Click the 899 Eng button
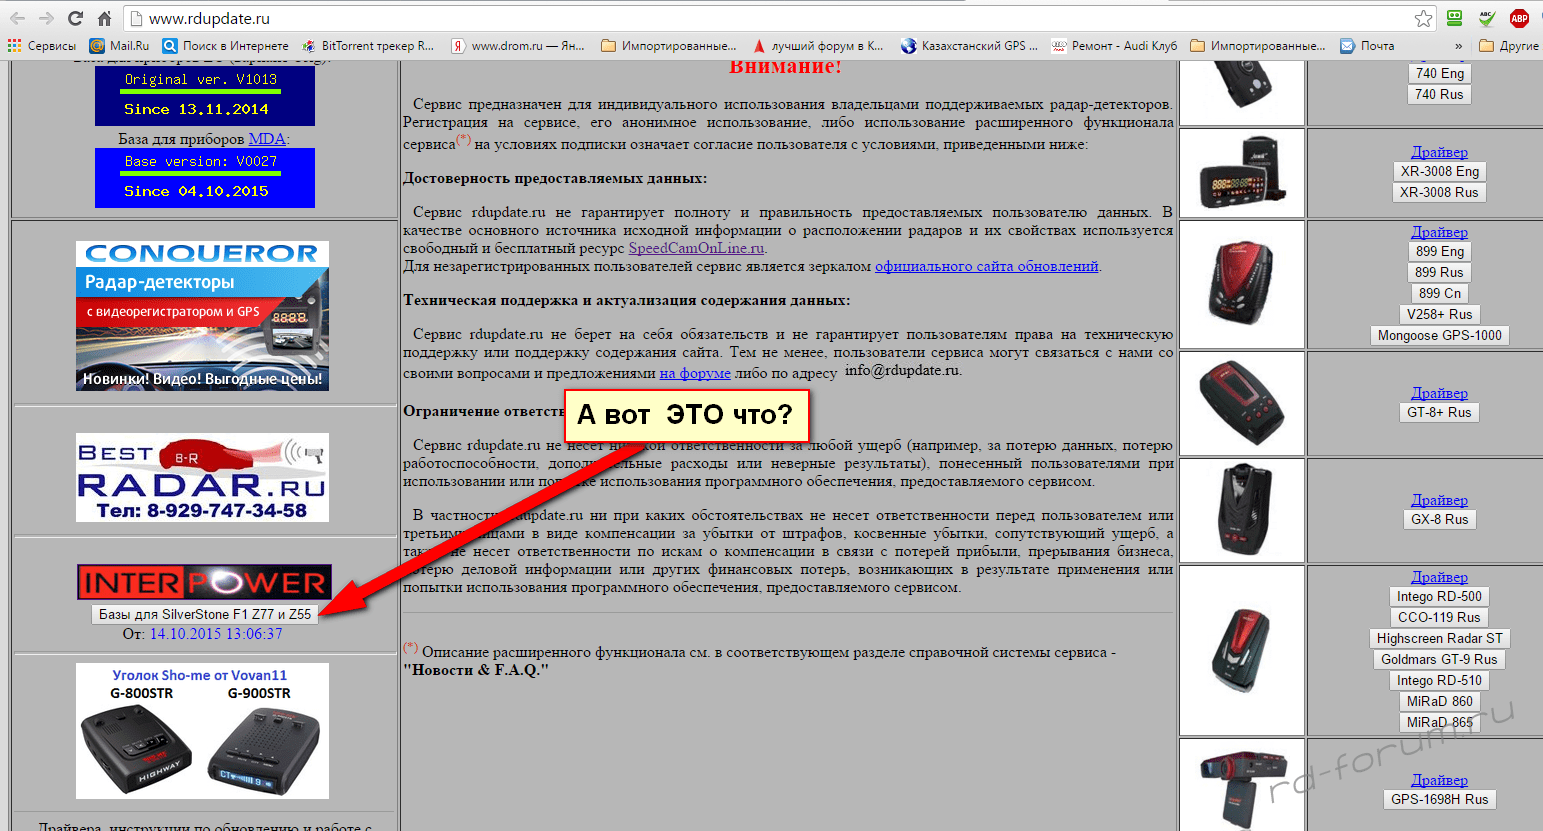The height and width of the screenshot is (831, 1543). click(1439, 251)
